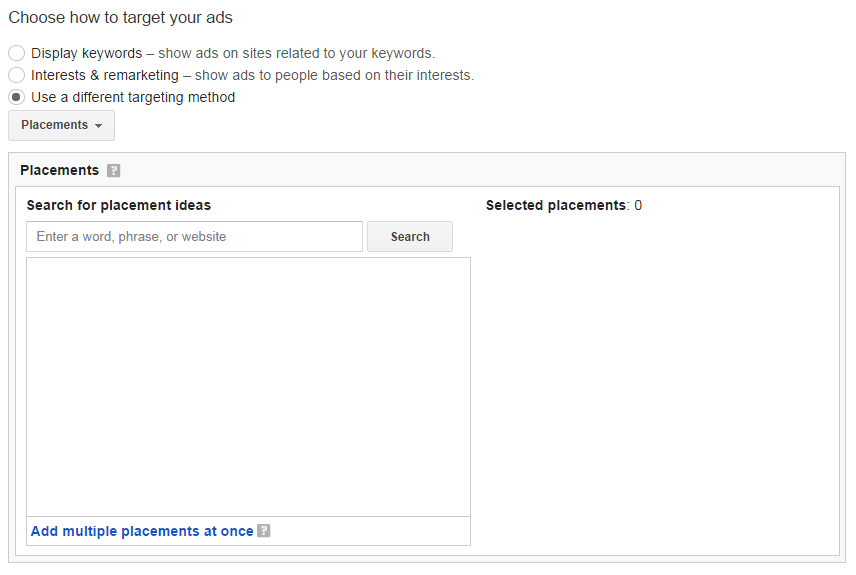Open Add multiple placements at once link
This screenshot has width=856, height=575.
coord(142,531)
